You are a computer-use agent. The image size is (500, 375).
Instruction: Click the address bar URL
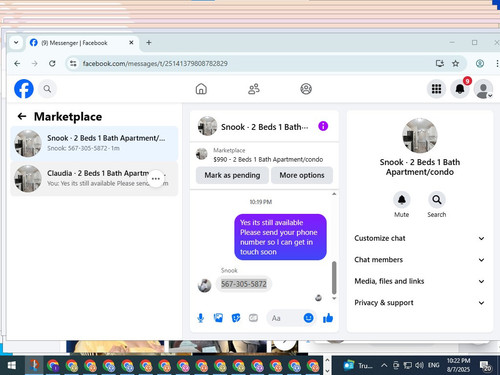coord(155,63)
